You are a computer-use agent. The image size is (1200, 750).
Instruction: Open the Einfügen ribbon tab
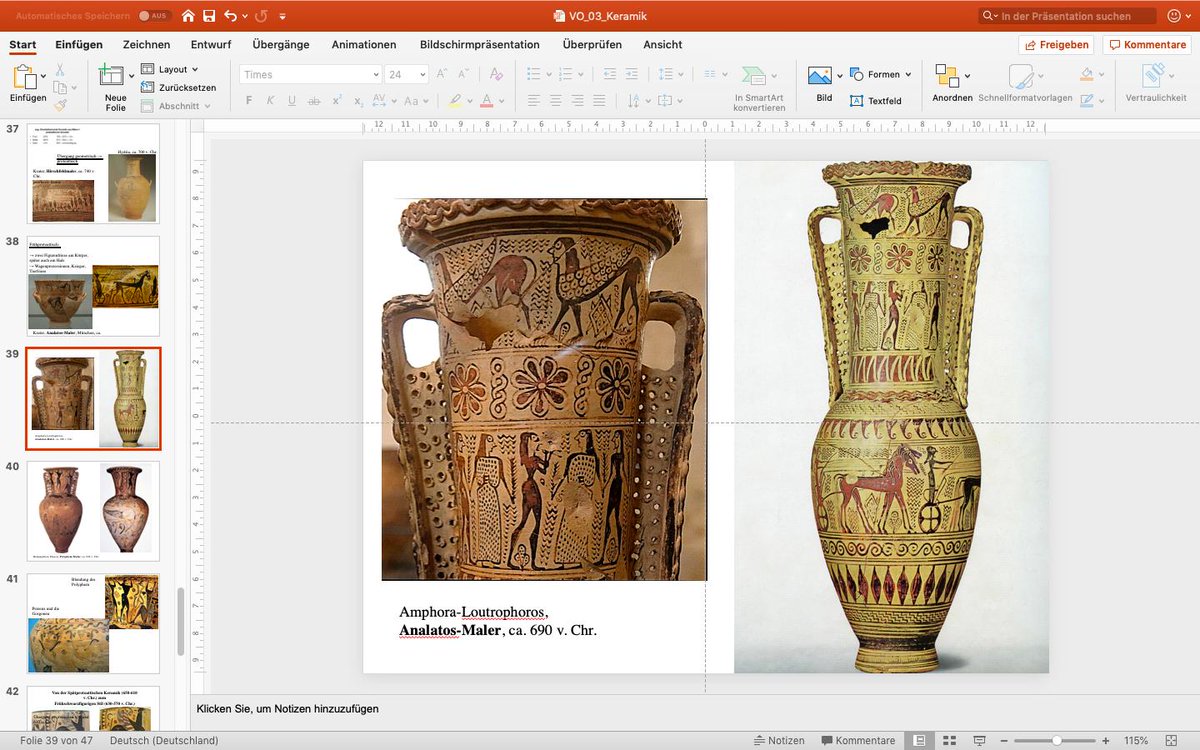coord(79,45)
